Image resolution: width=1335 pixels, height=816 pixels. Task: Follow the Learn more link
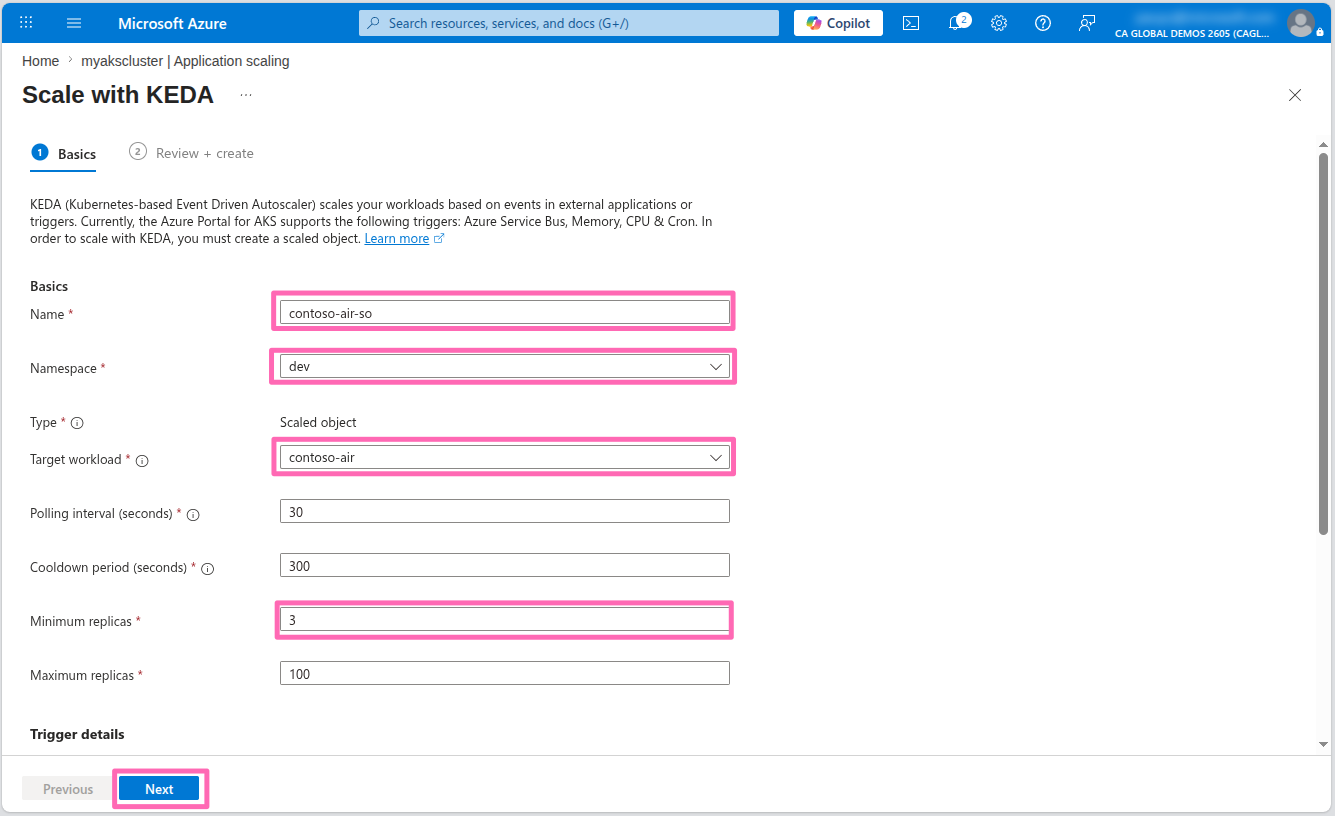(x=397, y=239)
